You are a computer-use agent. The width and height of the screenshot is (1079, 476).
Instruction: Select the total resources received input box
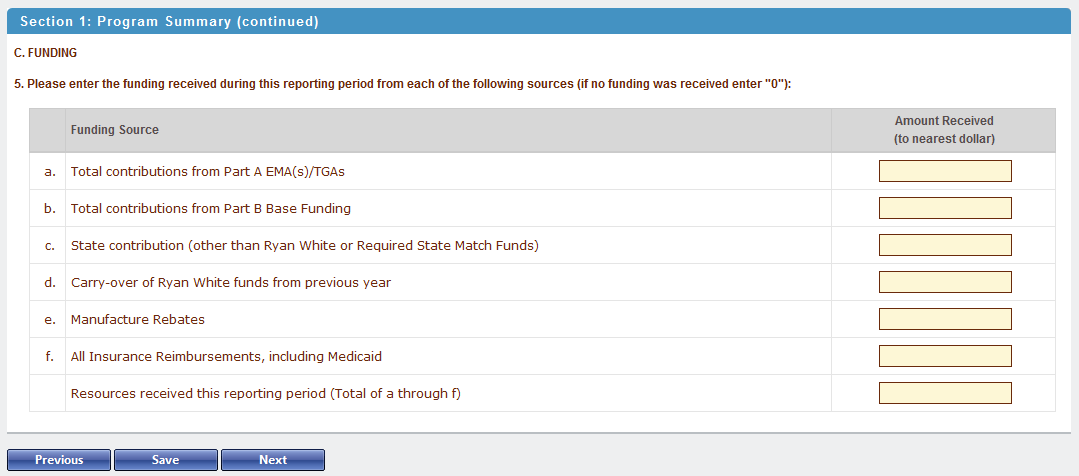(x=945, y=393)
